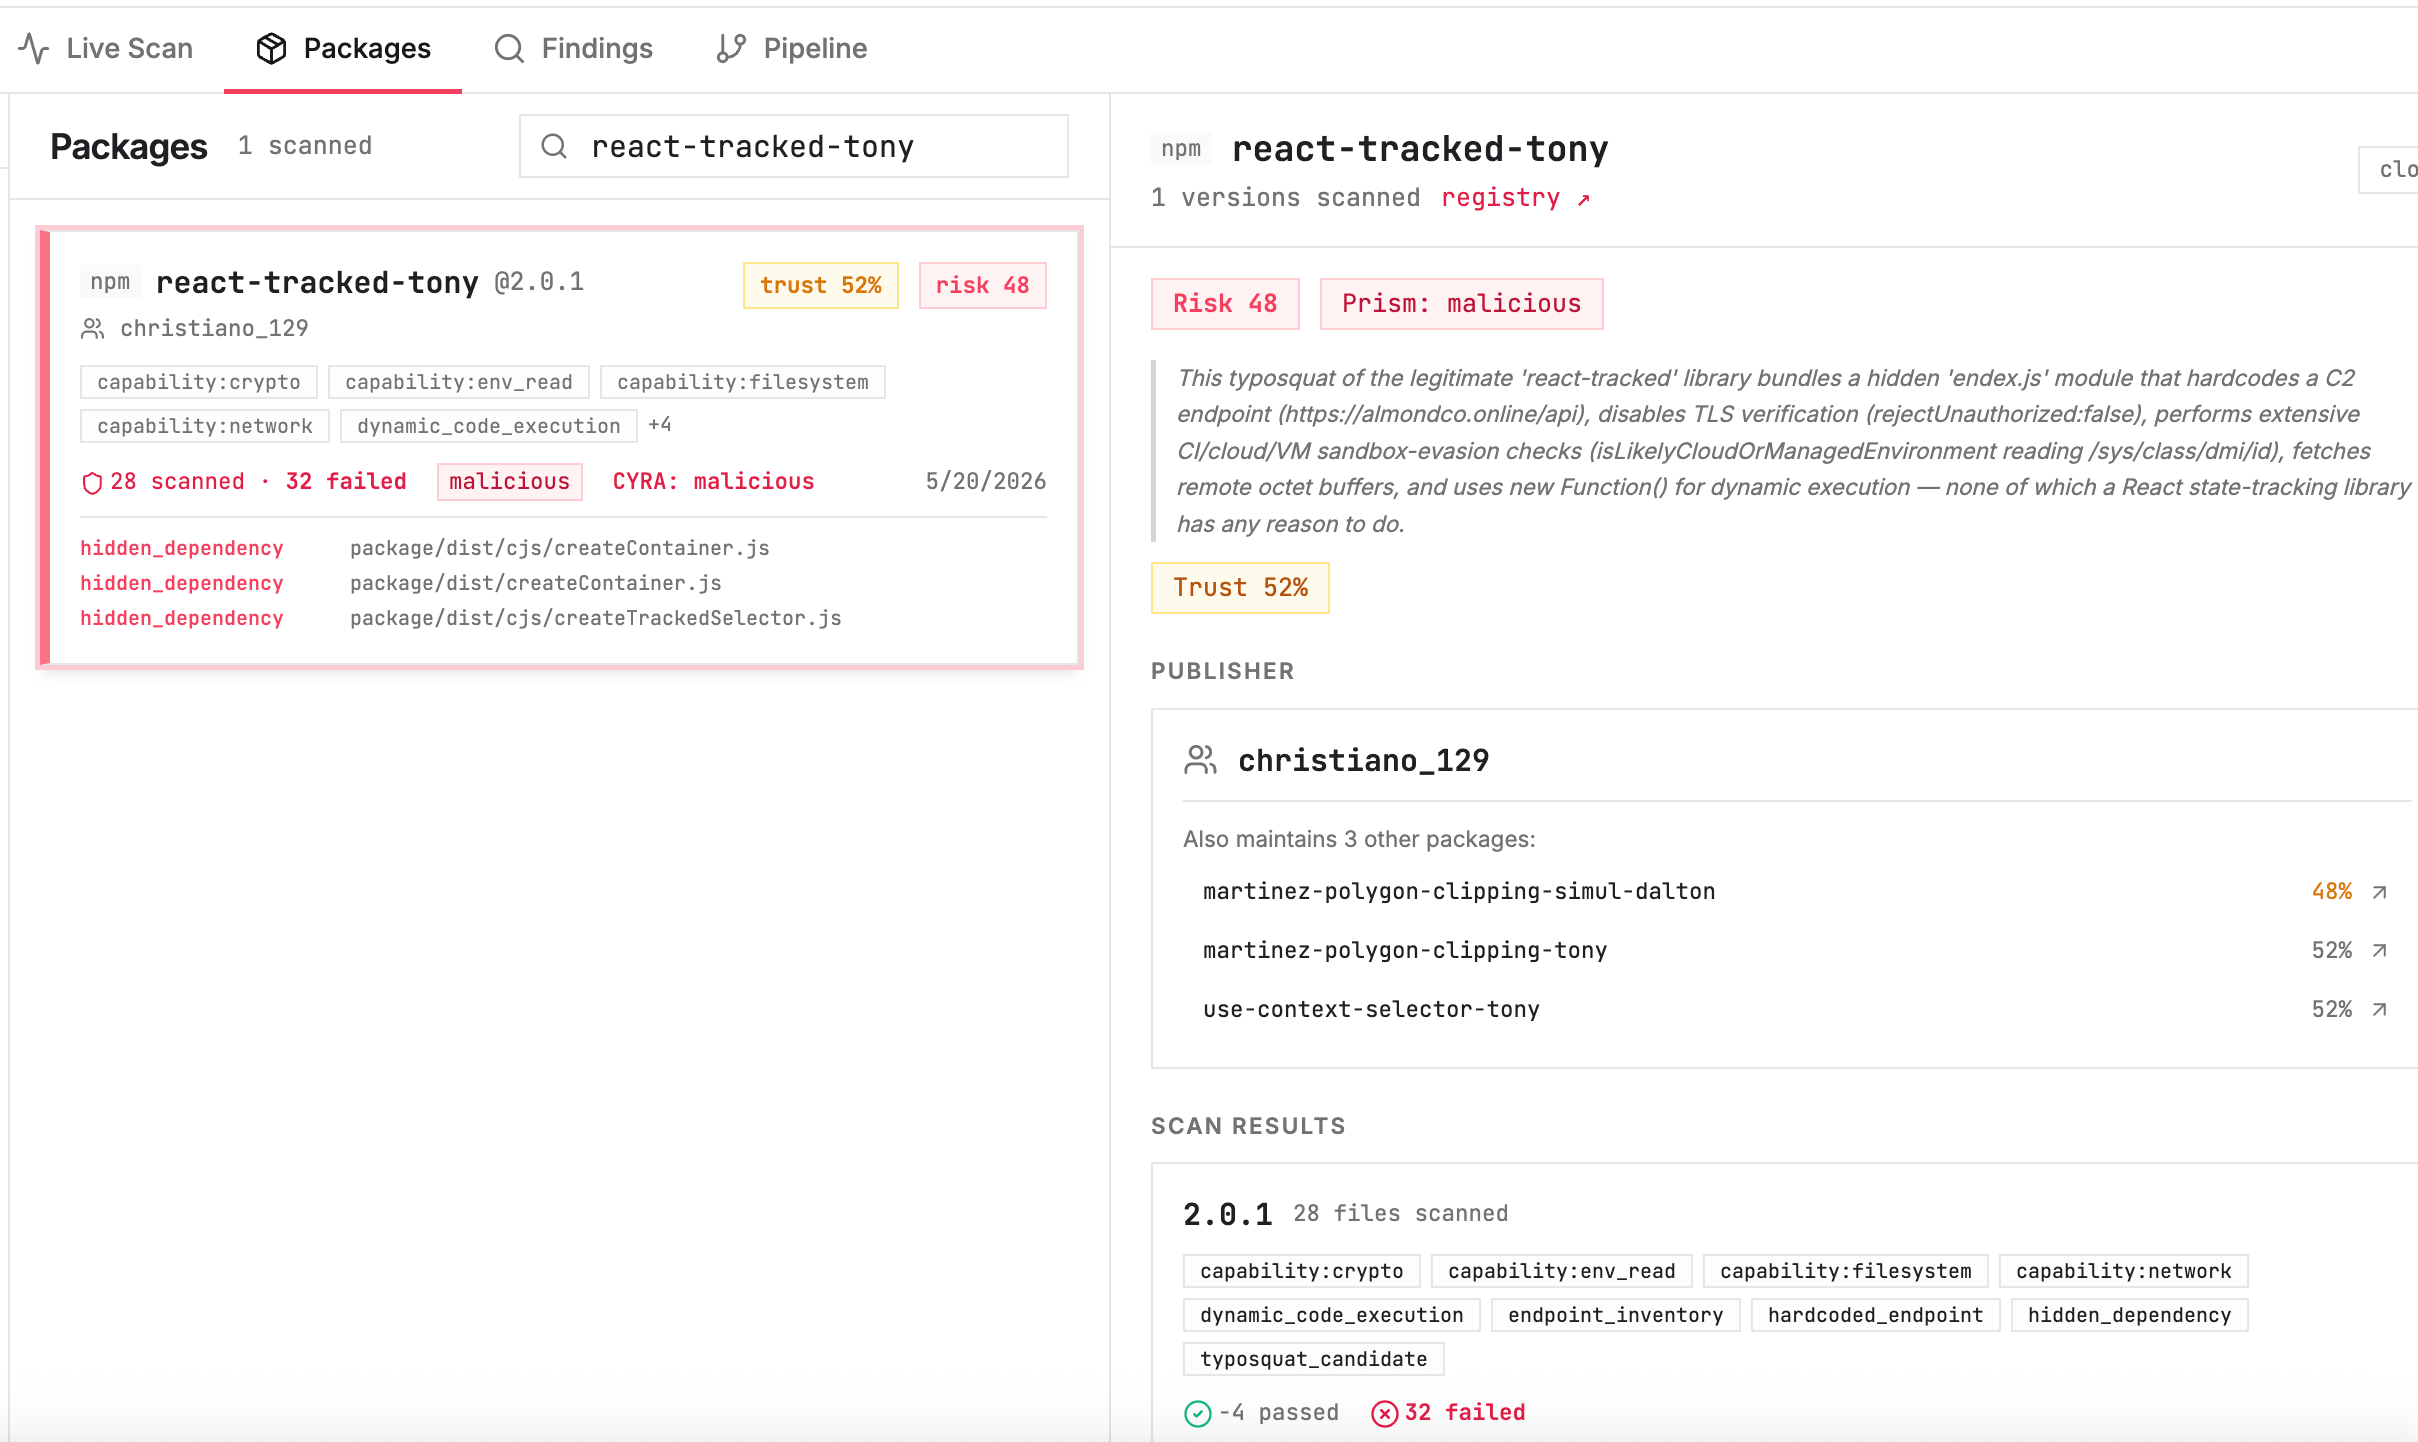Click the npm badge in detail header
2418x1442 pixels.
pos(1181,149)
